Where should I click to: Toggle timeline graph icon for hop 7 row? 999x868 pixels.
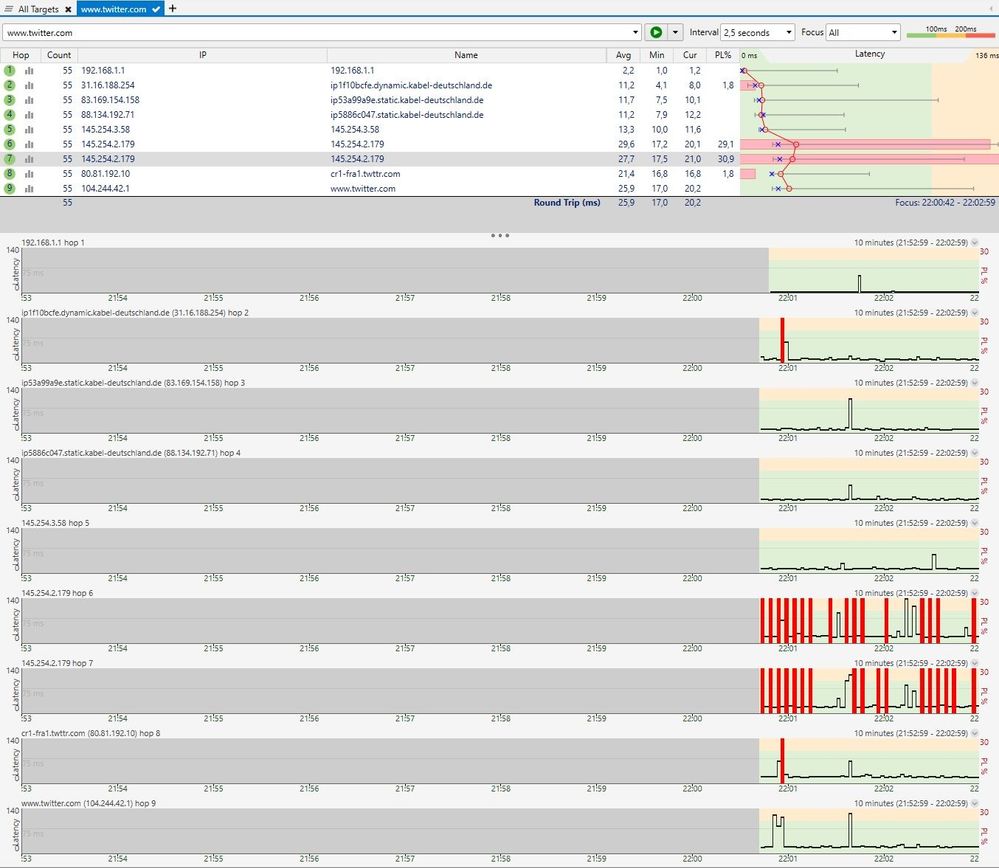[x=29, y=159]
